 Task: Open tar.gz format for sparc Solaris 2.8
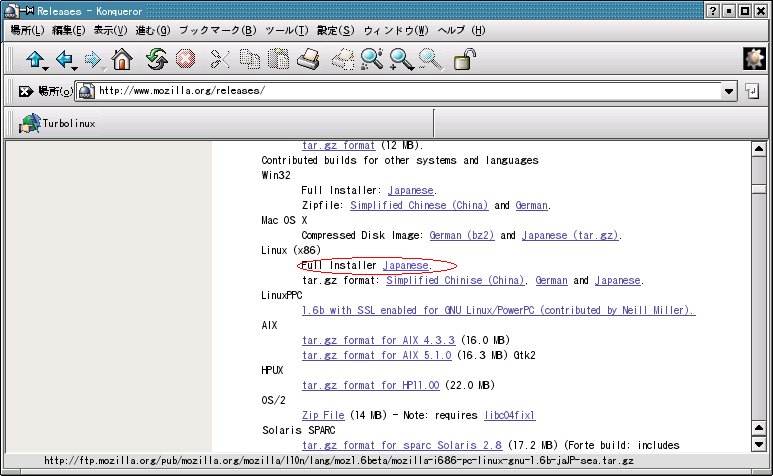coord(402,445)
